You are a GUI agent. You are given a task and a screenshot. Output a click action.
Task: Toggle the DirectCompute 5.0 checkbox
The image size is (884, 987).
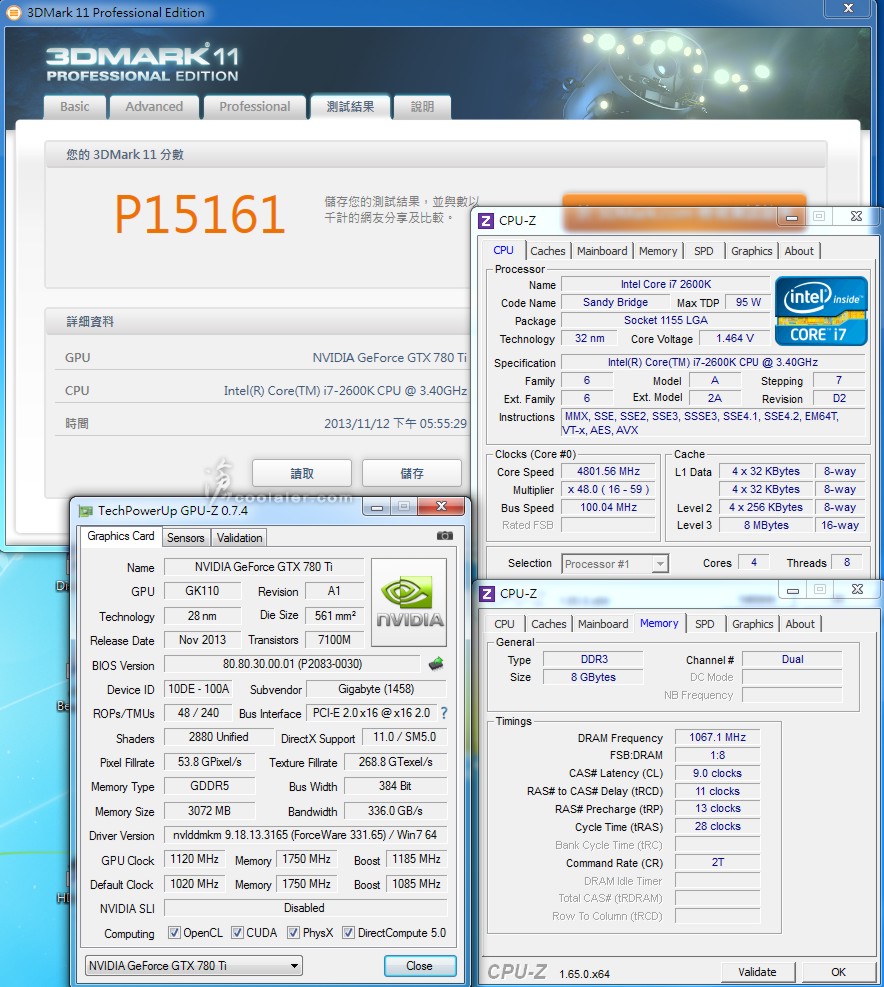pos(348,932)
